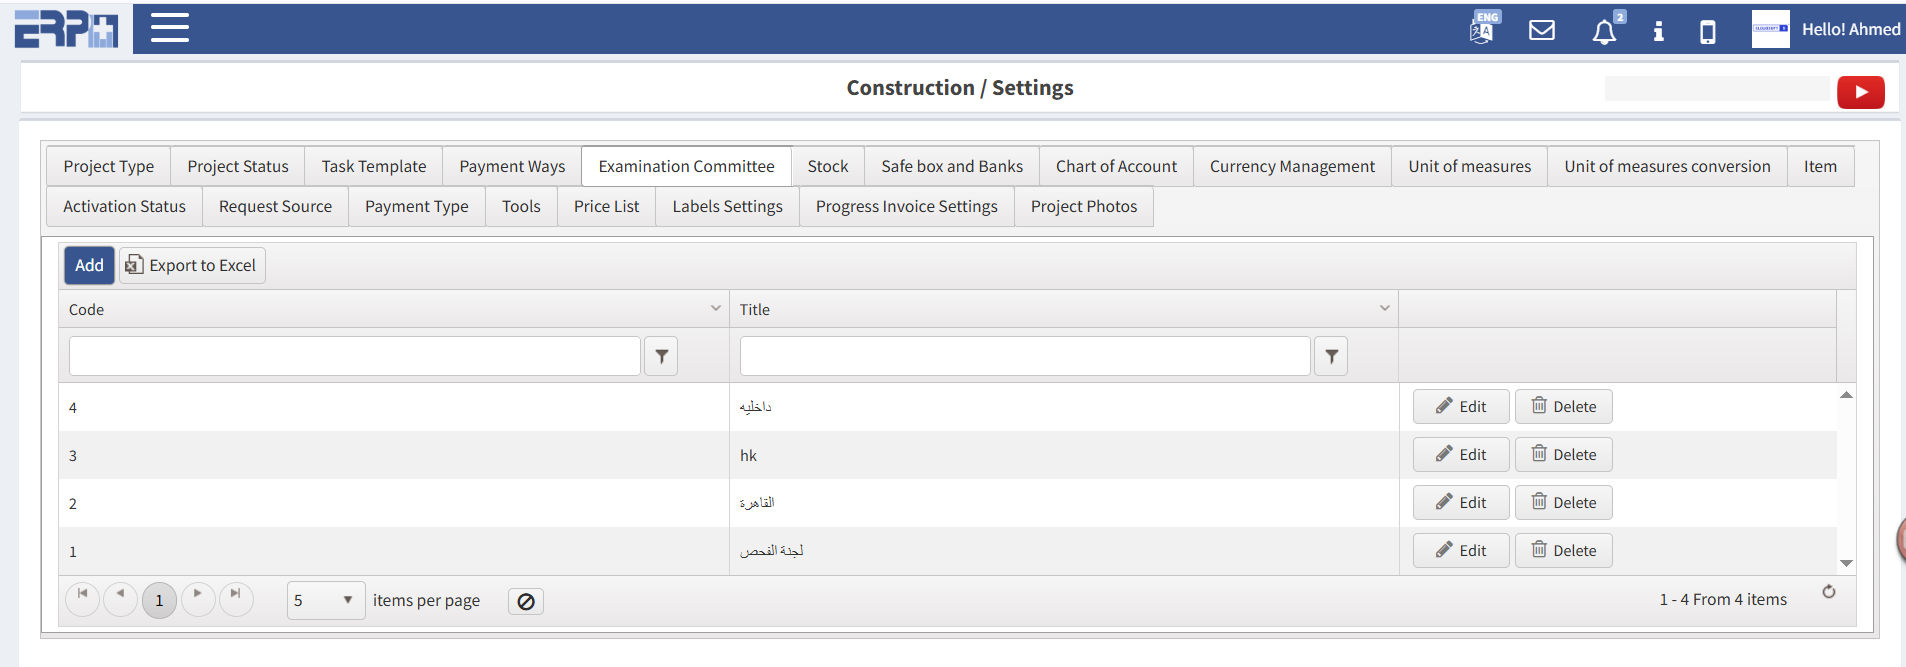Click the Code column filter icon
This screenshot has width=1906, height=667.
(x=661, y=356)
